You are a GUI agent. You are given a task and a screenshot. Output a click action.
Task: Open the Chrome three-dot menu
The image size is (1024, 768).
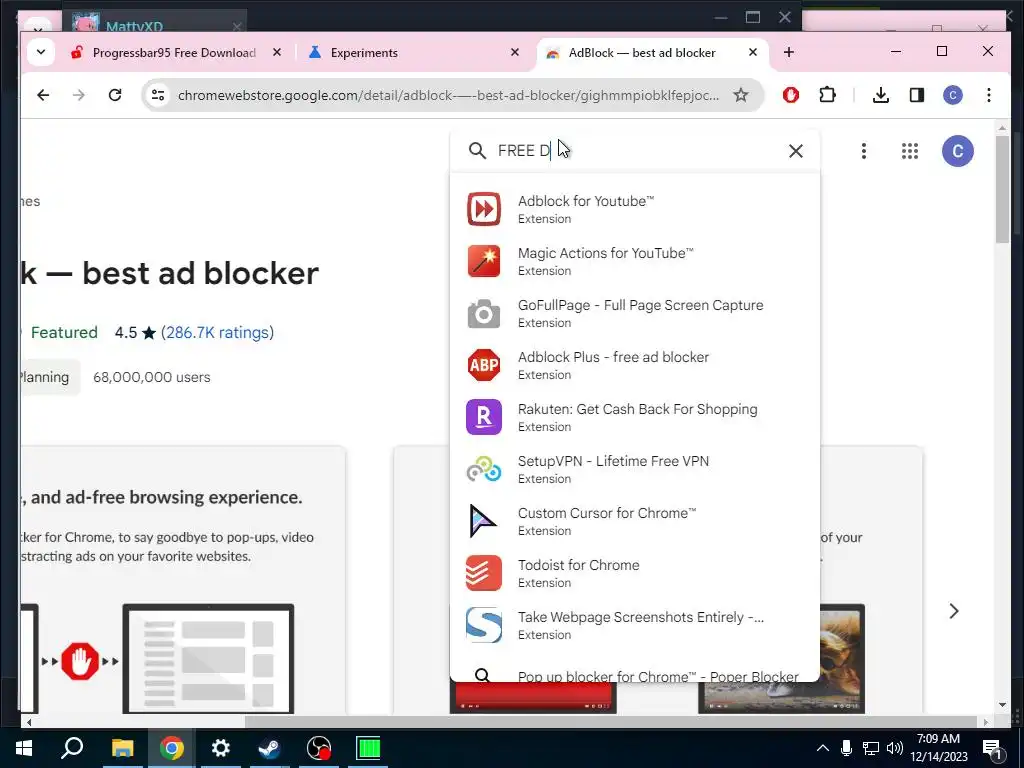click(x=989, y=95)
